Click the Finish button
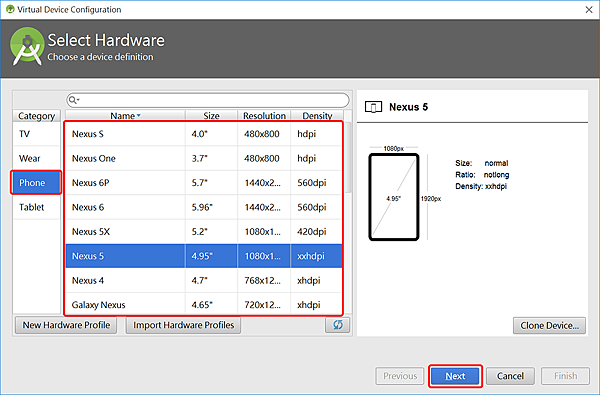600x395 pixels. (x=565, y=376)
